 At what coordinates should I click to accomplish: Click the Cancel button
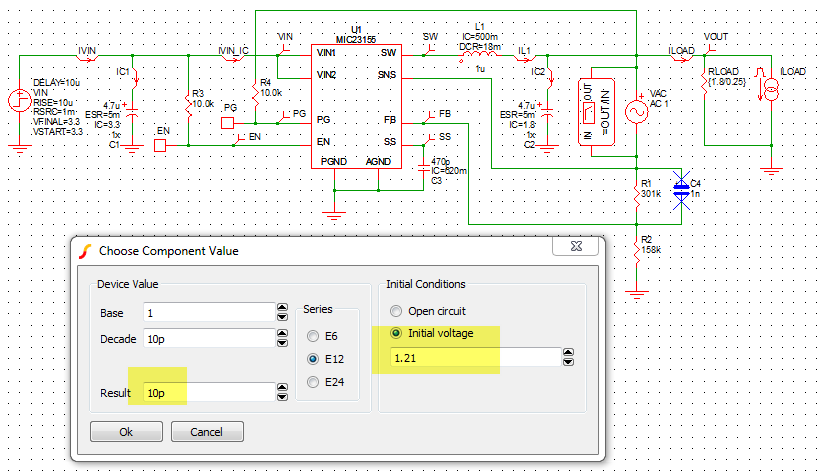(207, 432)
